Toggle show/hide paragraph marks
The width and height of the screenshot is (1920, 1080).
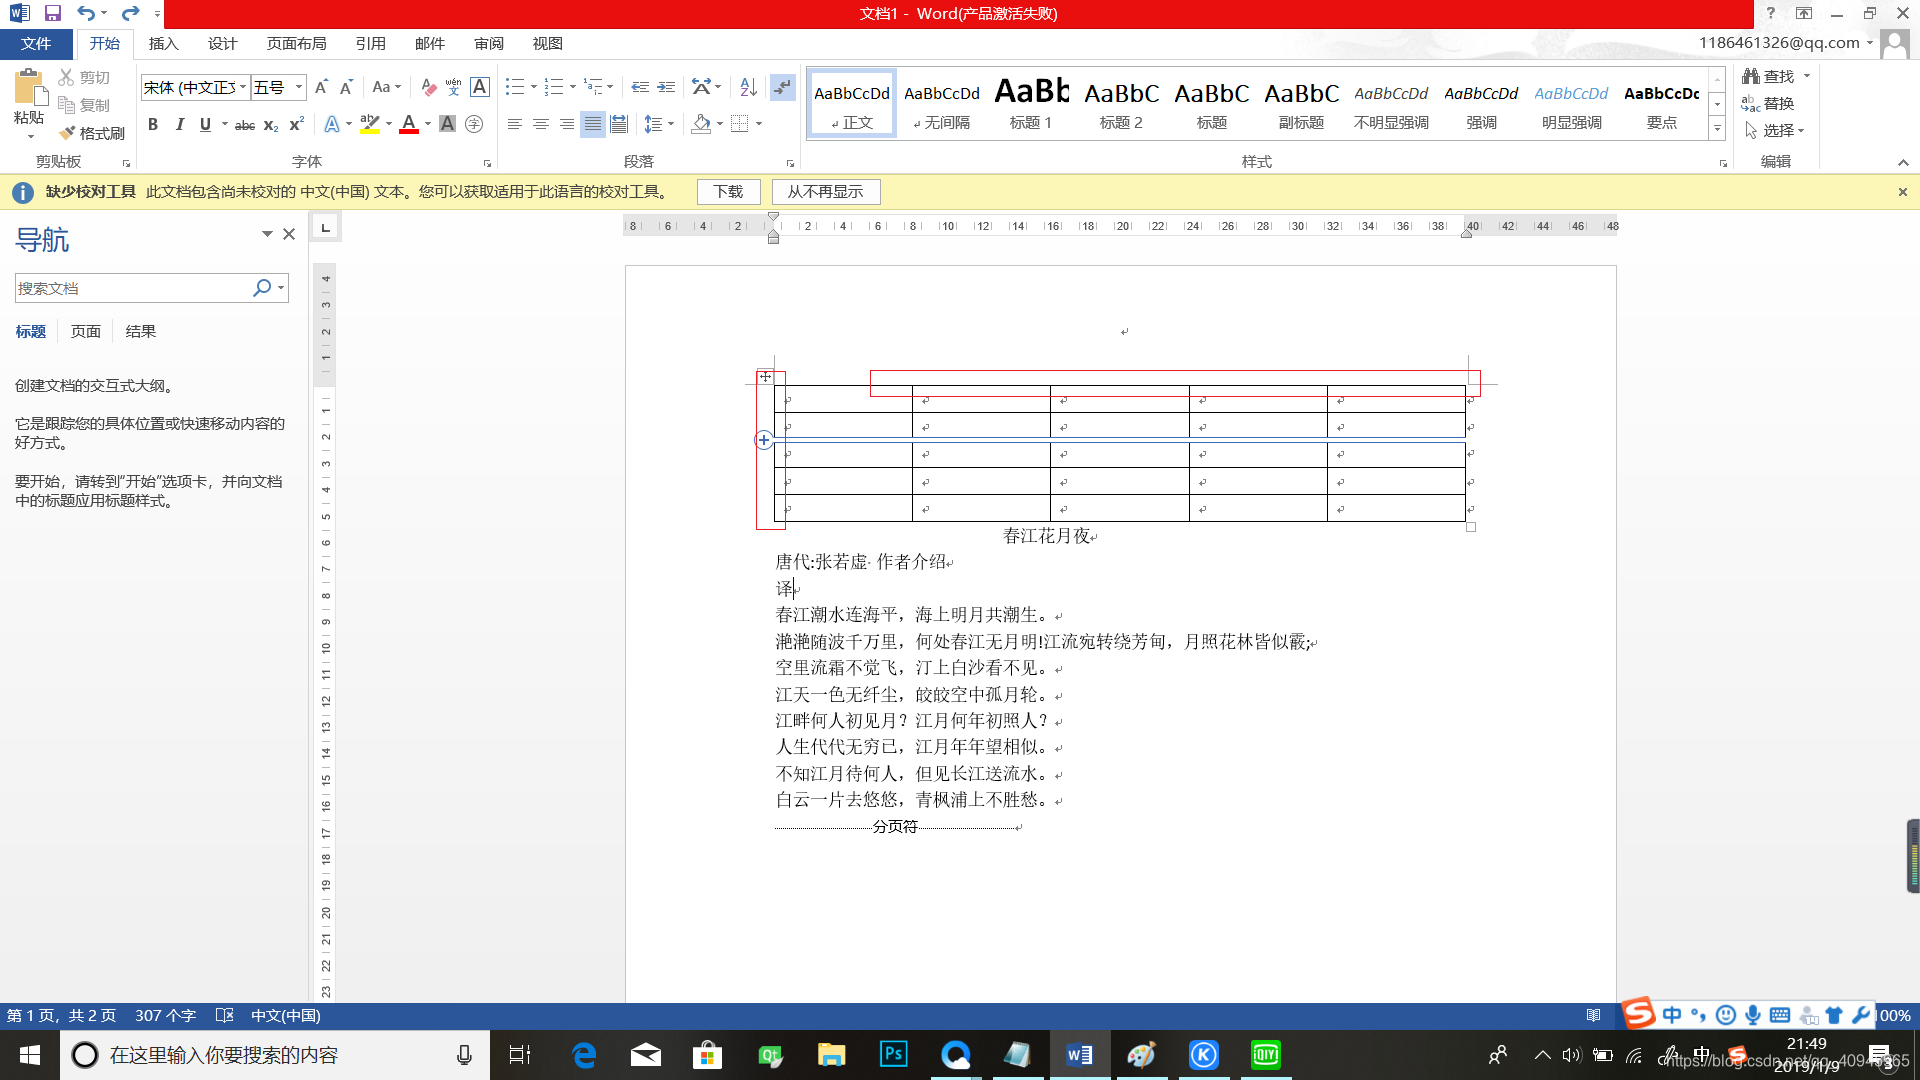pos(782,87)
